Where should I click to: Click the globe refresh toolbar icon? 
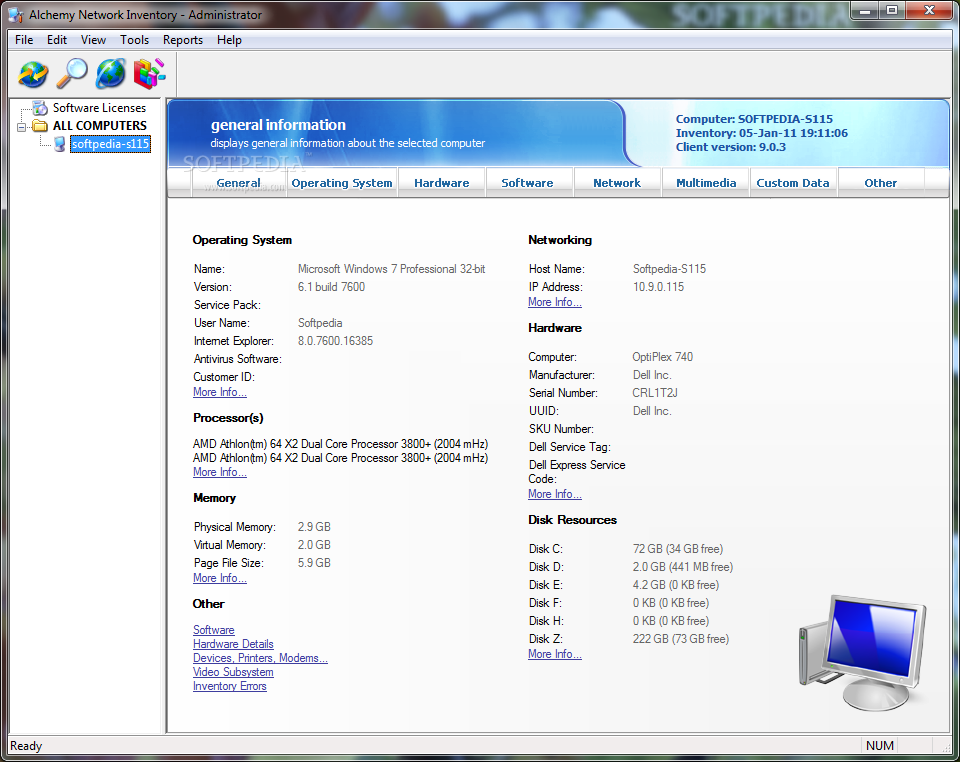pyautogui.click(x=33, y=74)
